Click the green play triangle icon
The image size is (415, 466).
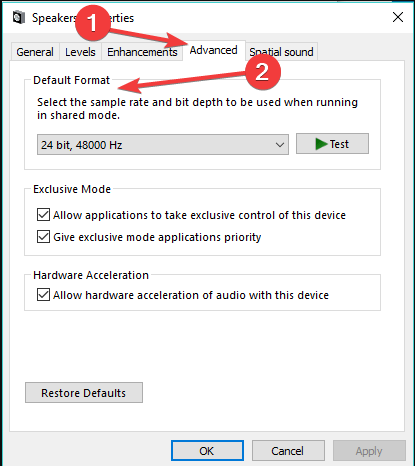pos(321,144)
